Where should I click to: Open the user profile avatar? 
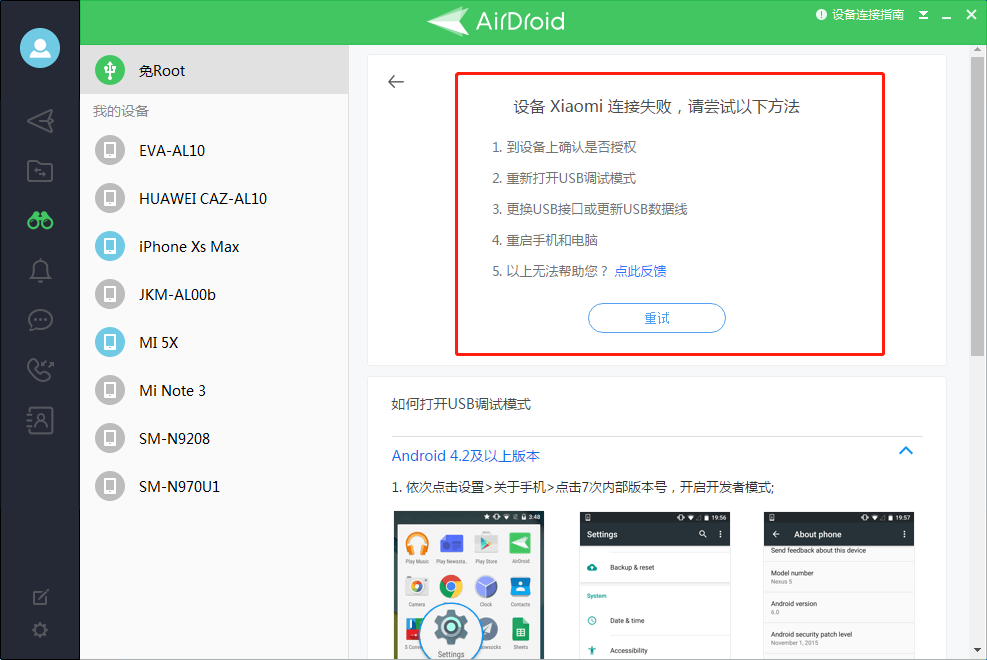tap(40, 48)
